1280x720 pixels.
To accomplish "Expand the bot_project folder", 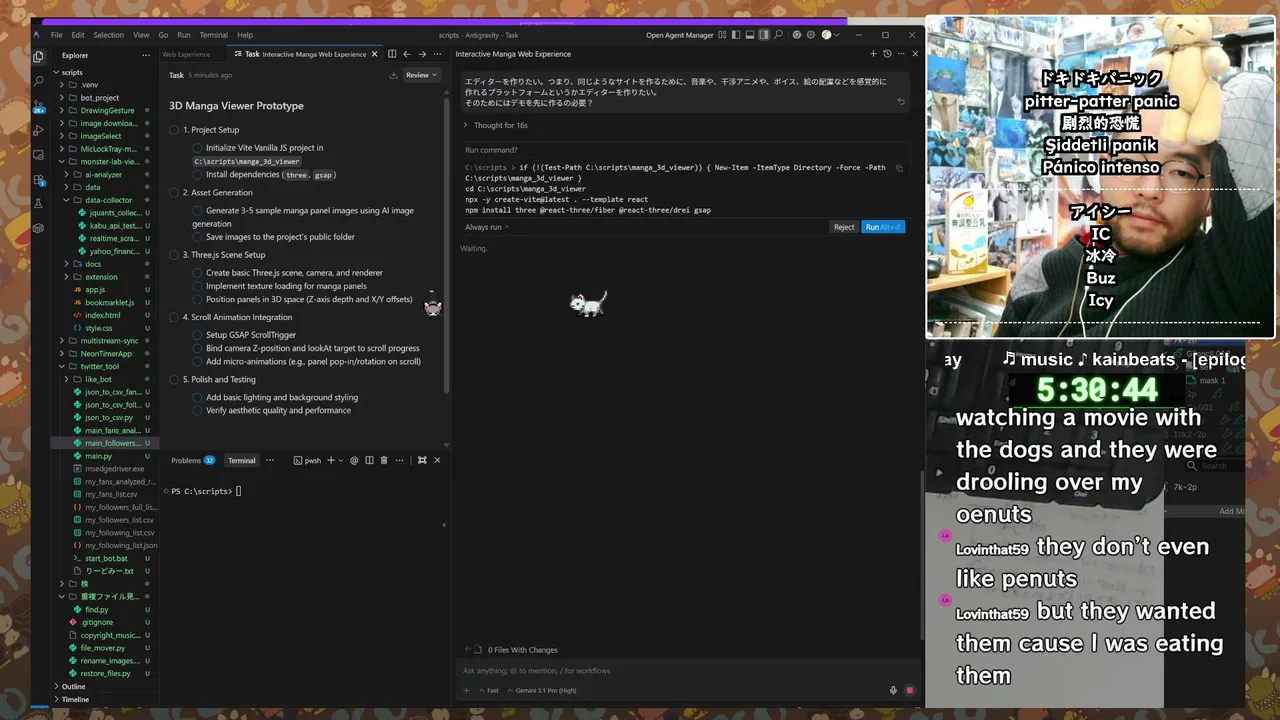I will point(62,98).
